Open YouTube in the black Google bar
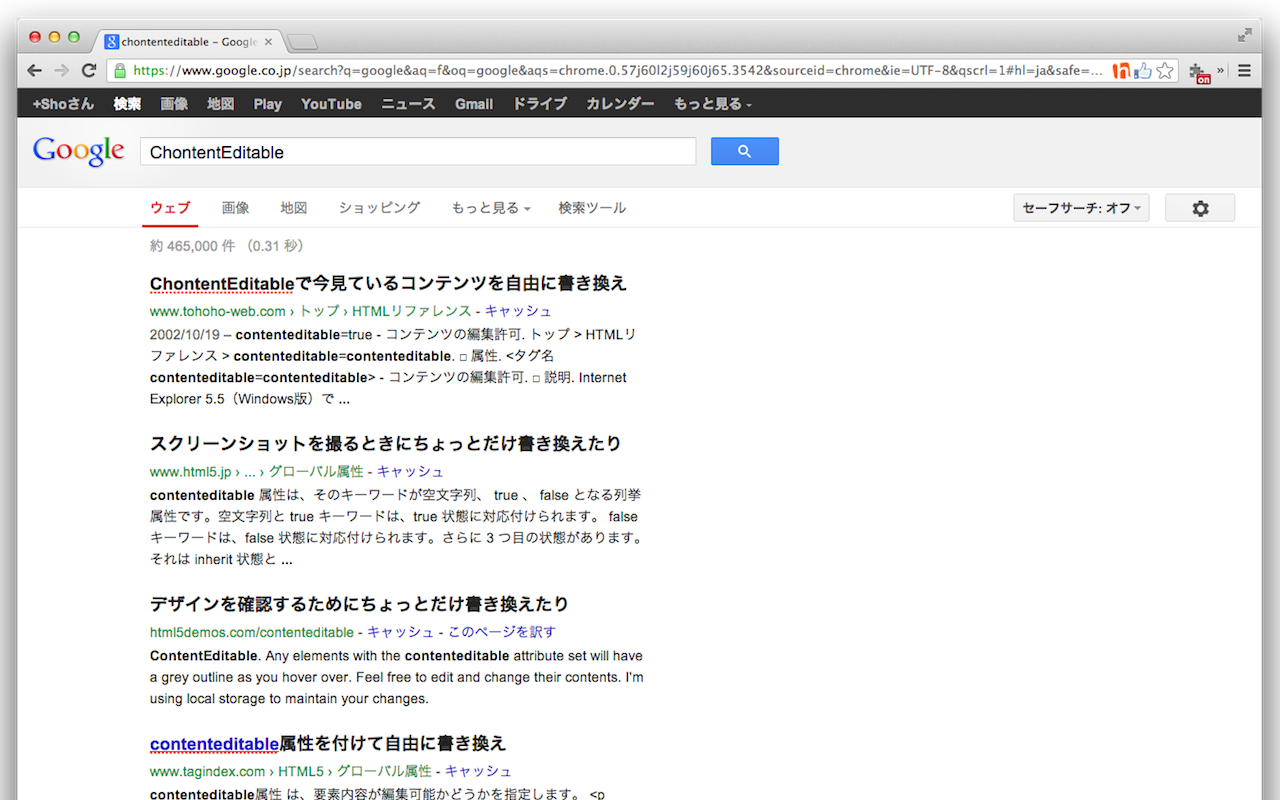This screenshot has width=1280, height=800. 331,104
